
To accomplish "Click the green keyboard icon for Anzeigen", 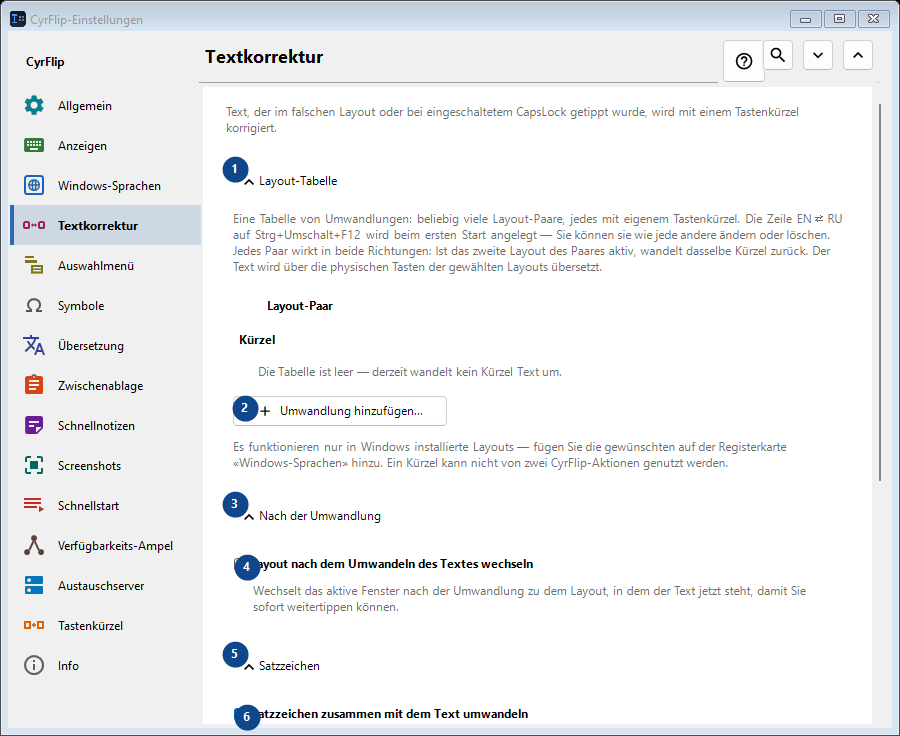I will point(34,146).
